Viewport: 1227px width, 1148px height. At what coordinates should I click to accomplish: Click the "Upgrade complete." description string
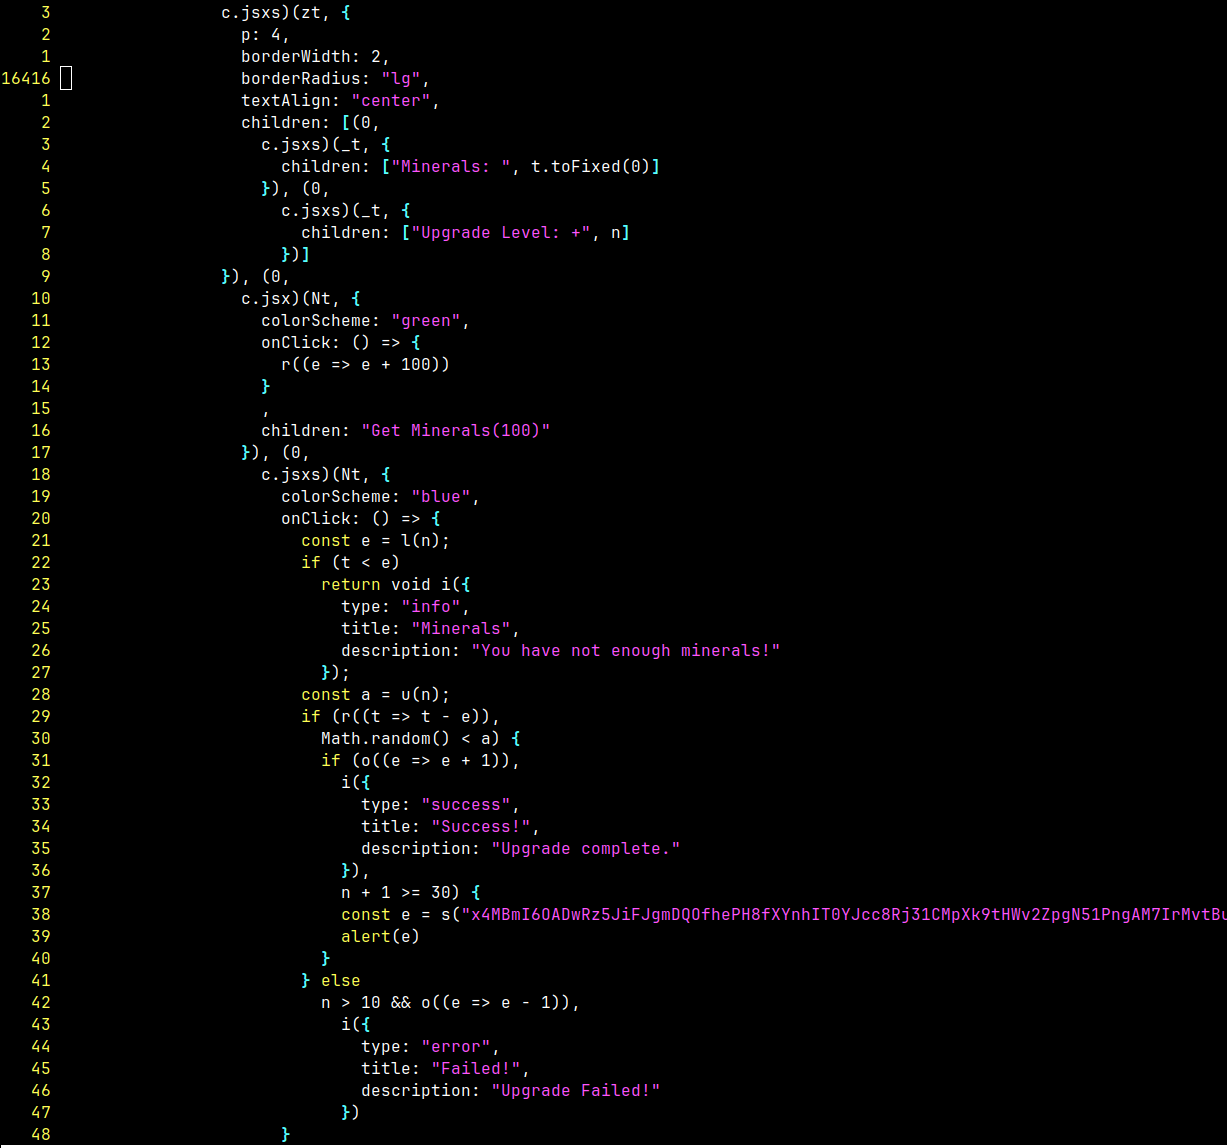[585, 848]
